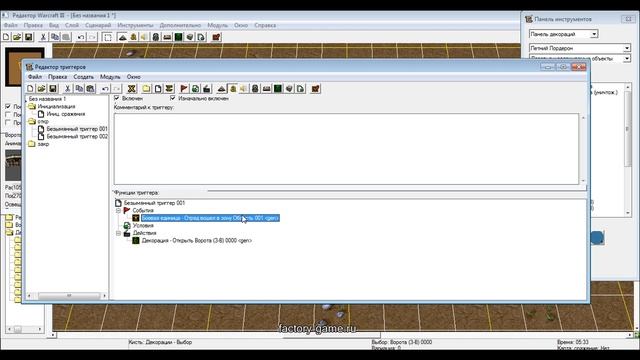Object manager green icon in Trigger Editor toolbar

[278, 89]
